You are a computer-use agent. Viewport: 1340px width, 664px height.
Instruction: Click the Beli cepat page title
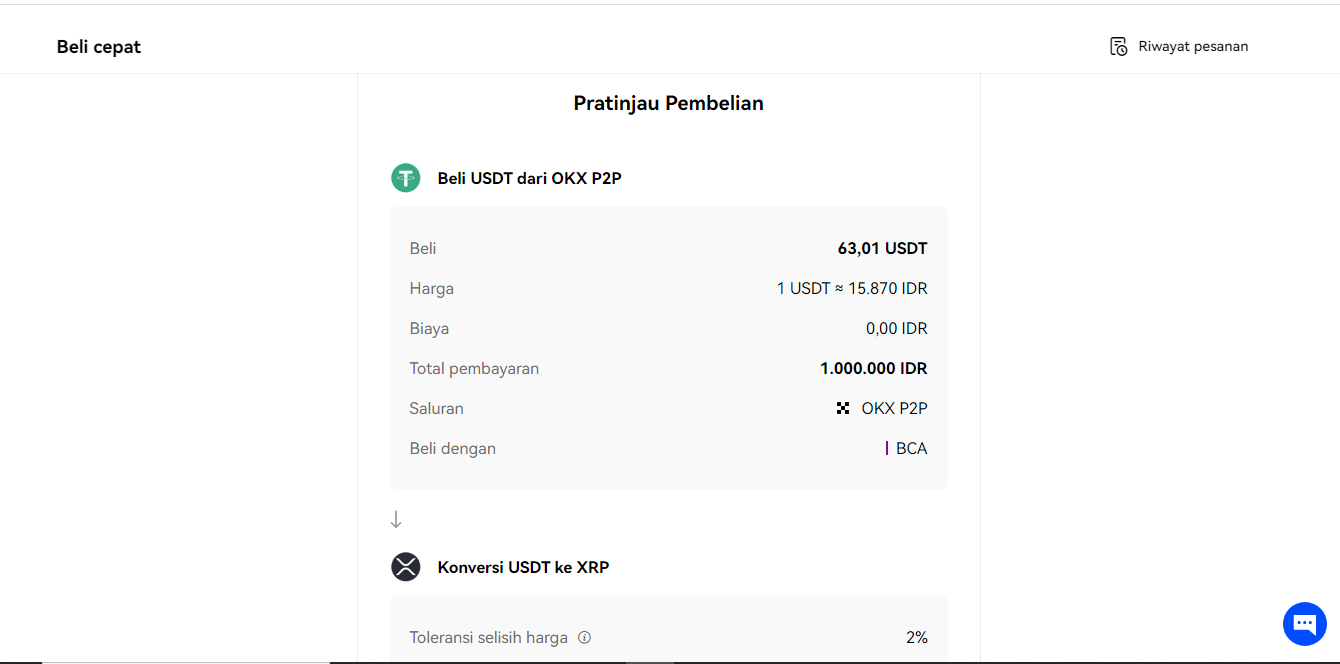pos(99,47)
